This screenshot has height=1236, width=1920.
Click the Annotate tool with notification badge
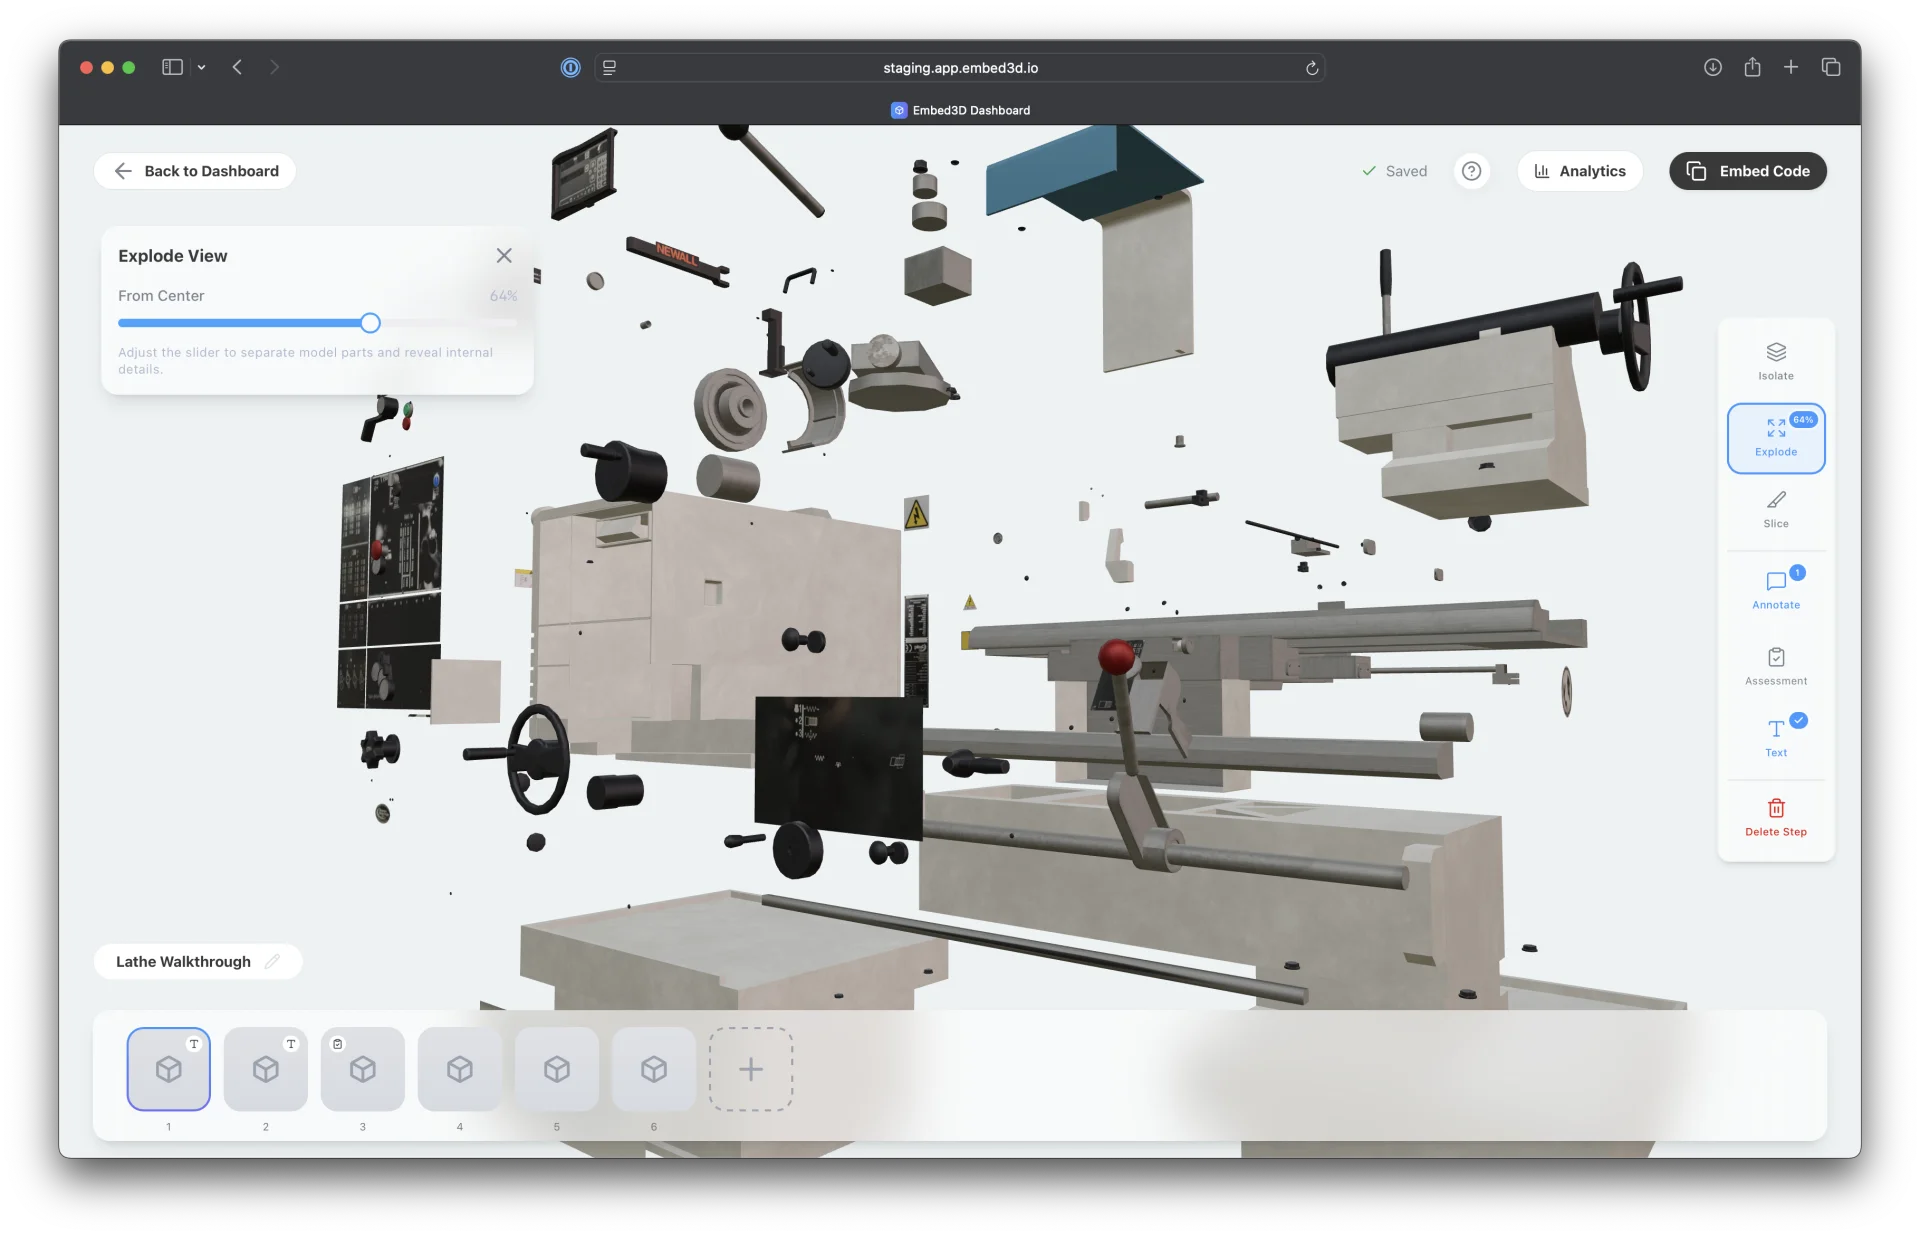(x=1775, y=589)
